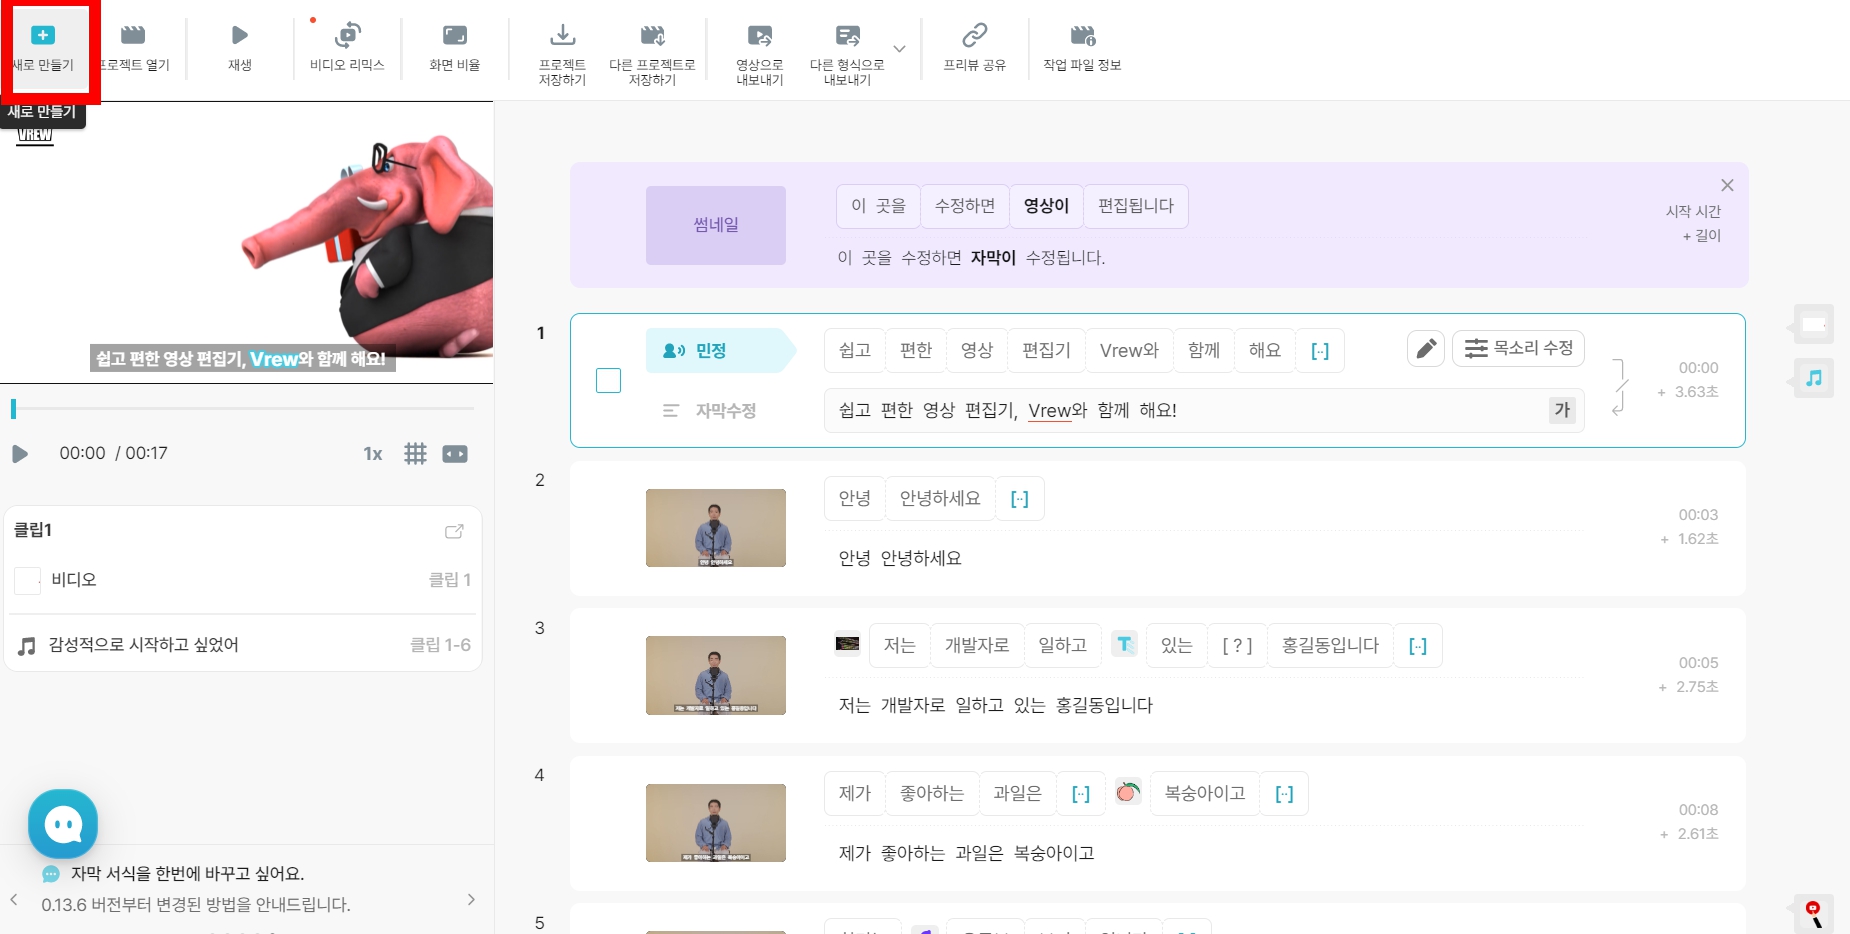The image size is (1850, 934).
Task: Save with 프로젝트 저장하기 icon
Action: pyautogui.click(x=563, y=36)
